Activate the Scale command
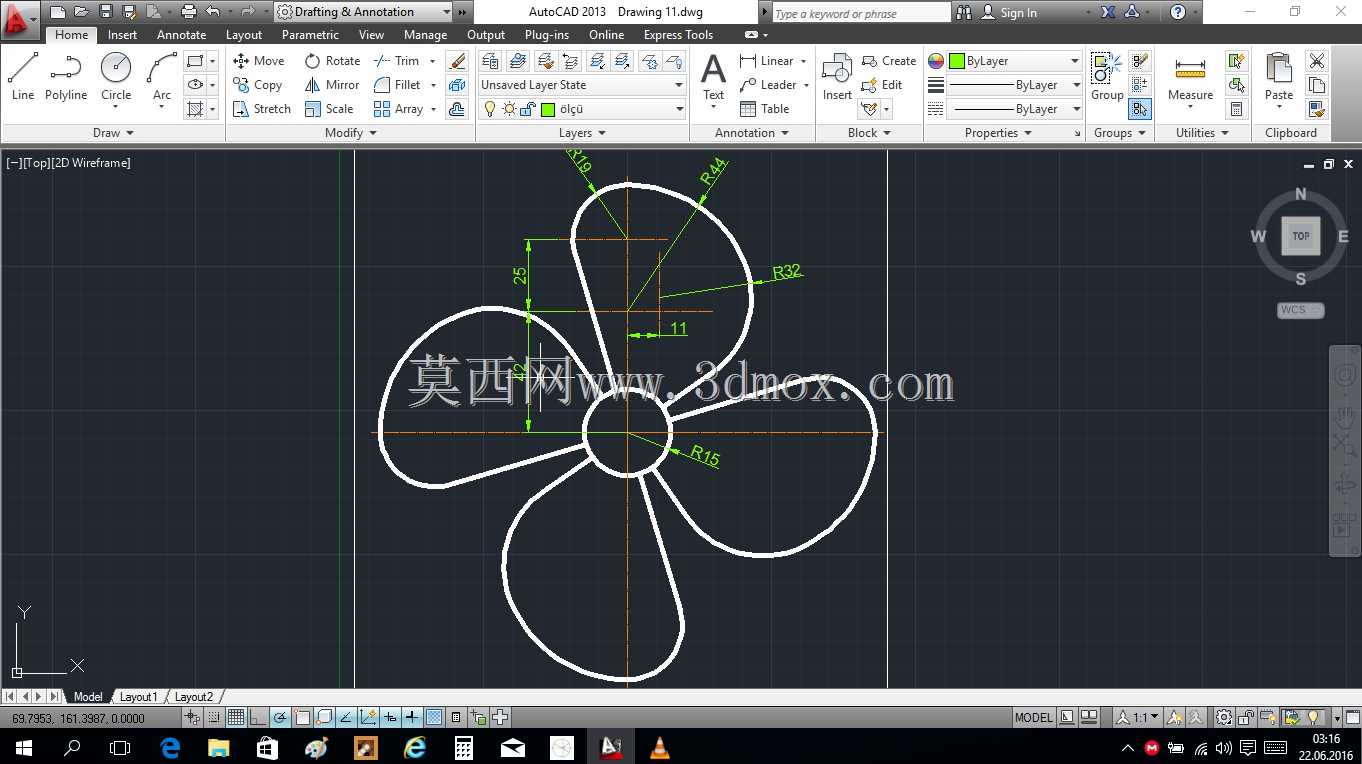Image resolution: width=1362 pixels, height=764 pixels. [329, 109]
